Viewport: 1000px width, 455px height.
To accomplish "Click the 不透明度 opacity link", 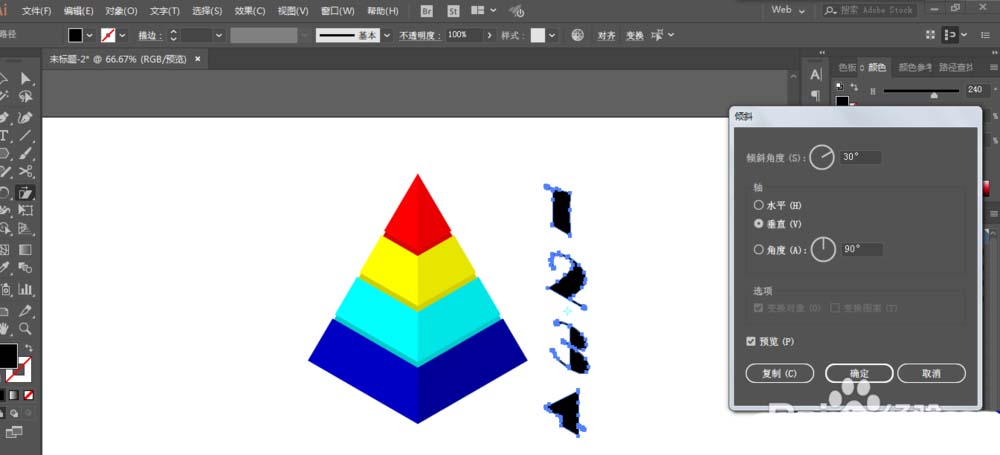I will [x=420, y=36].
